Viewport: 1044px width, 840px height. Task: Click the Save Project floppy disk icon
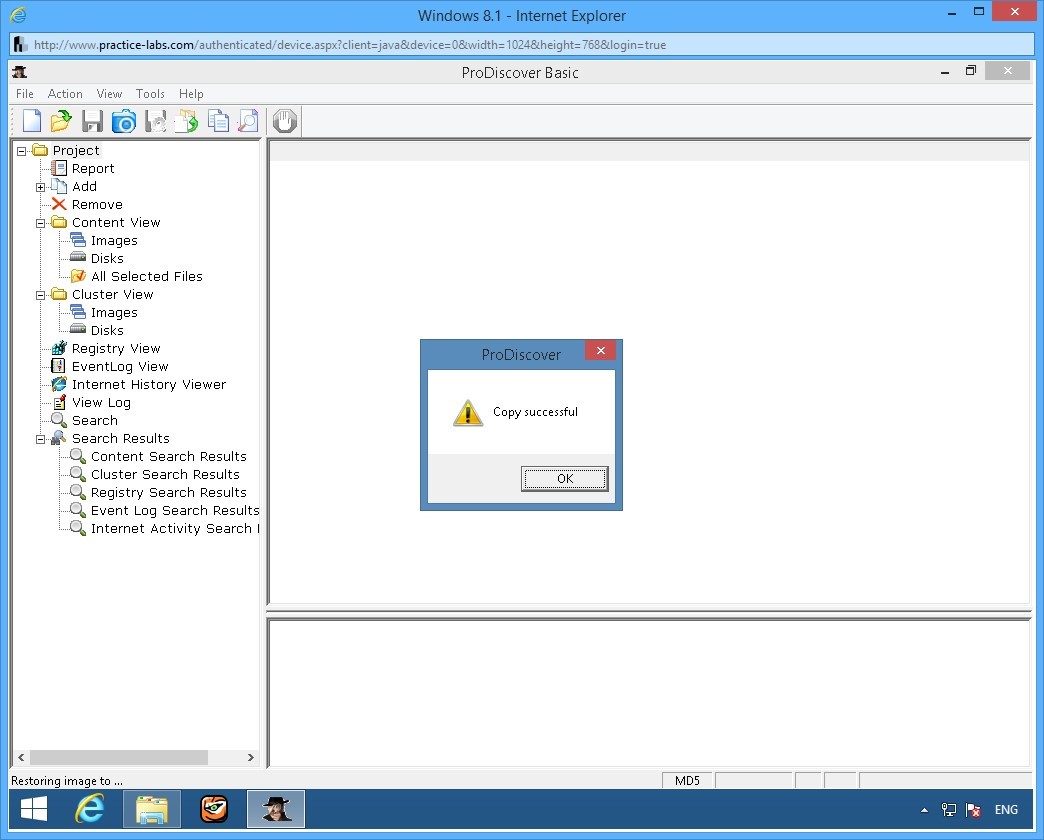click(x=92, y=121)
